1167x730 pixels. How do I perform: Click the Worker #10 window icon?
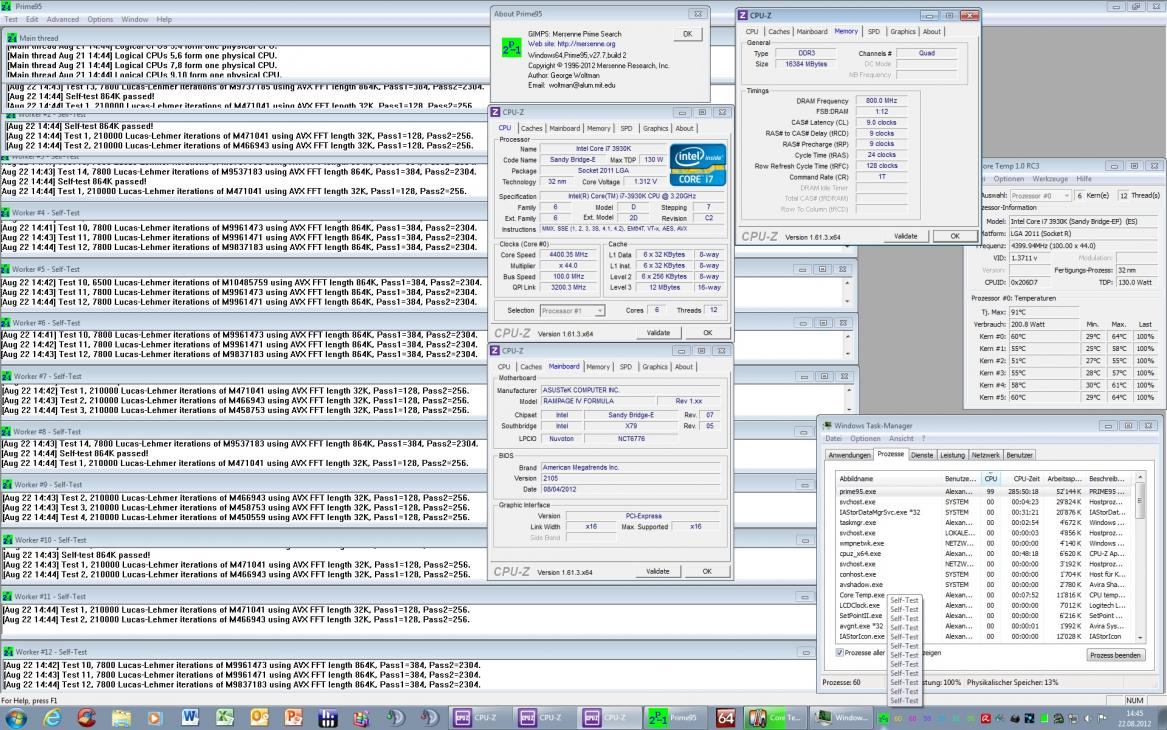(x=7, y=540)
